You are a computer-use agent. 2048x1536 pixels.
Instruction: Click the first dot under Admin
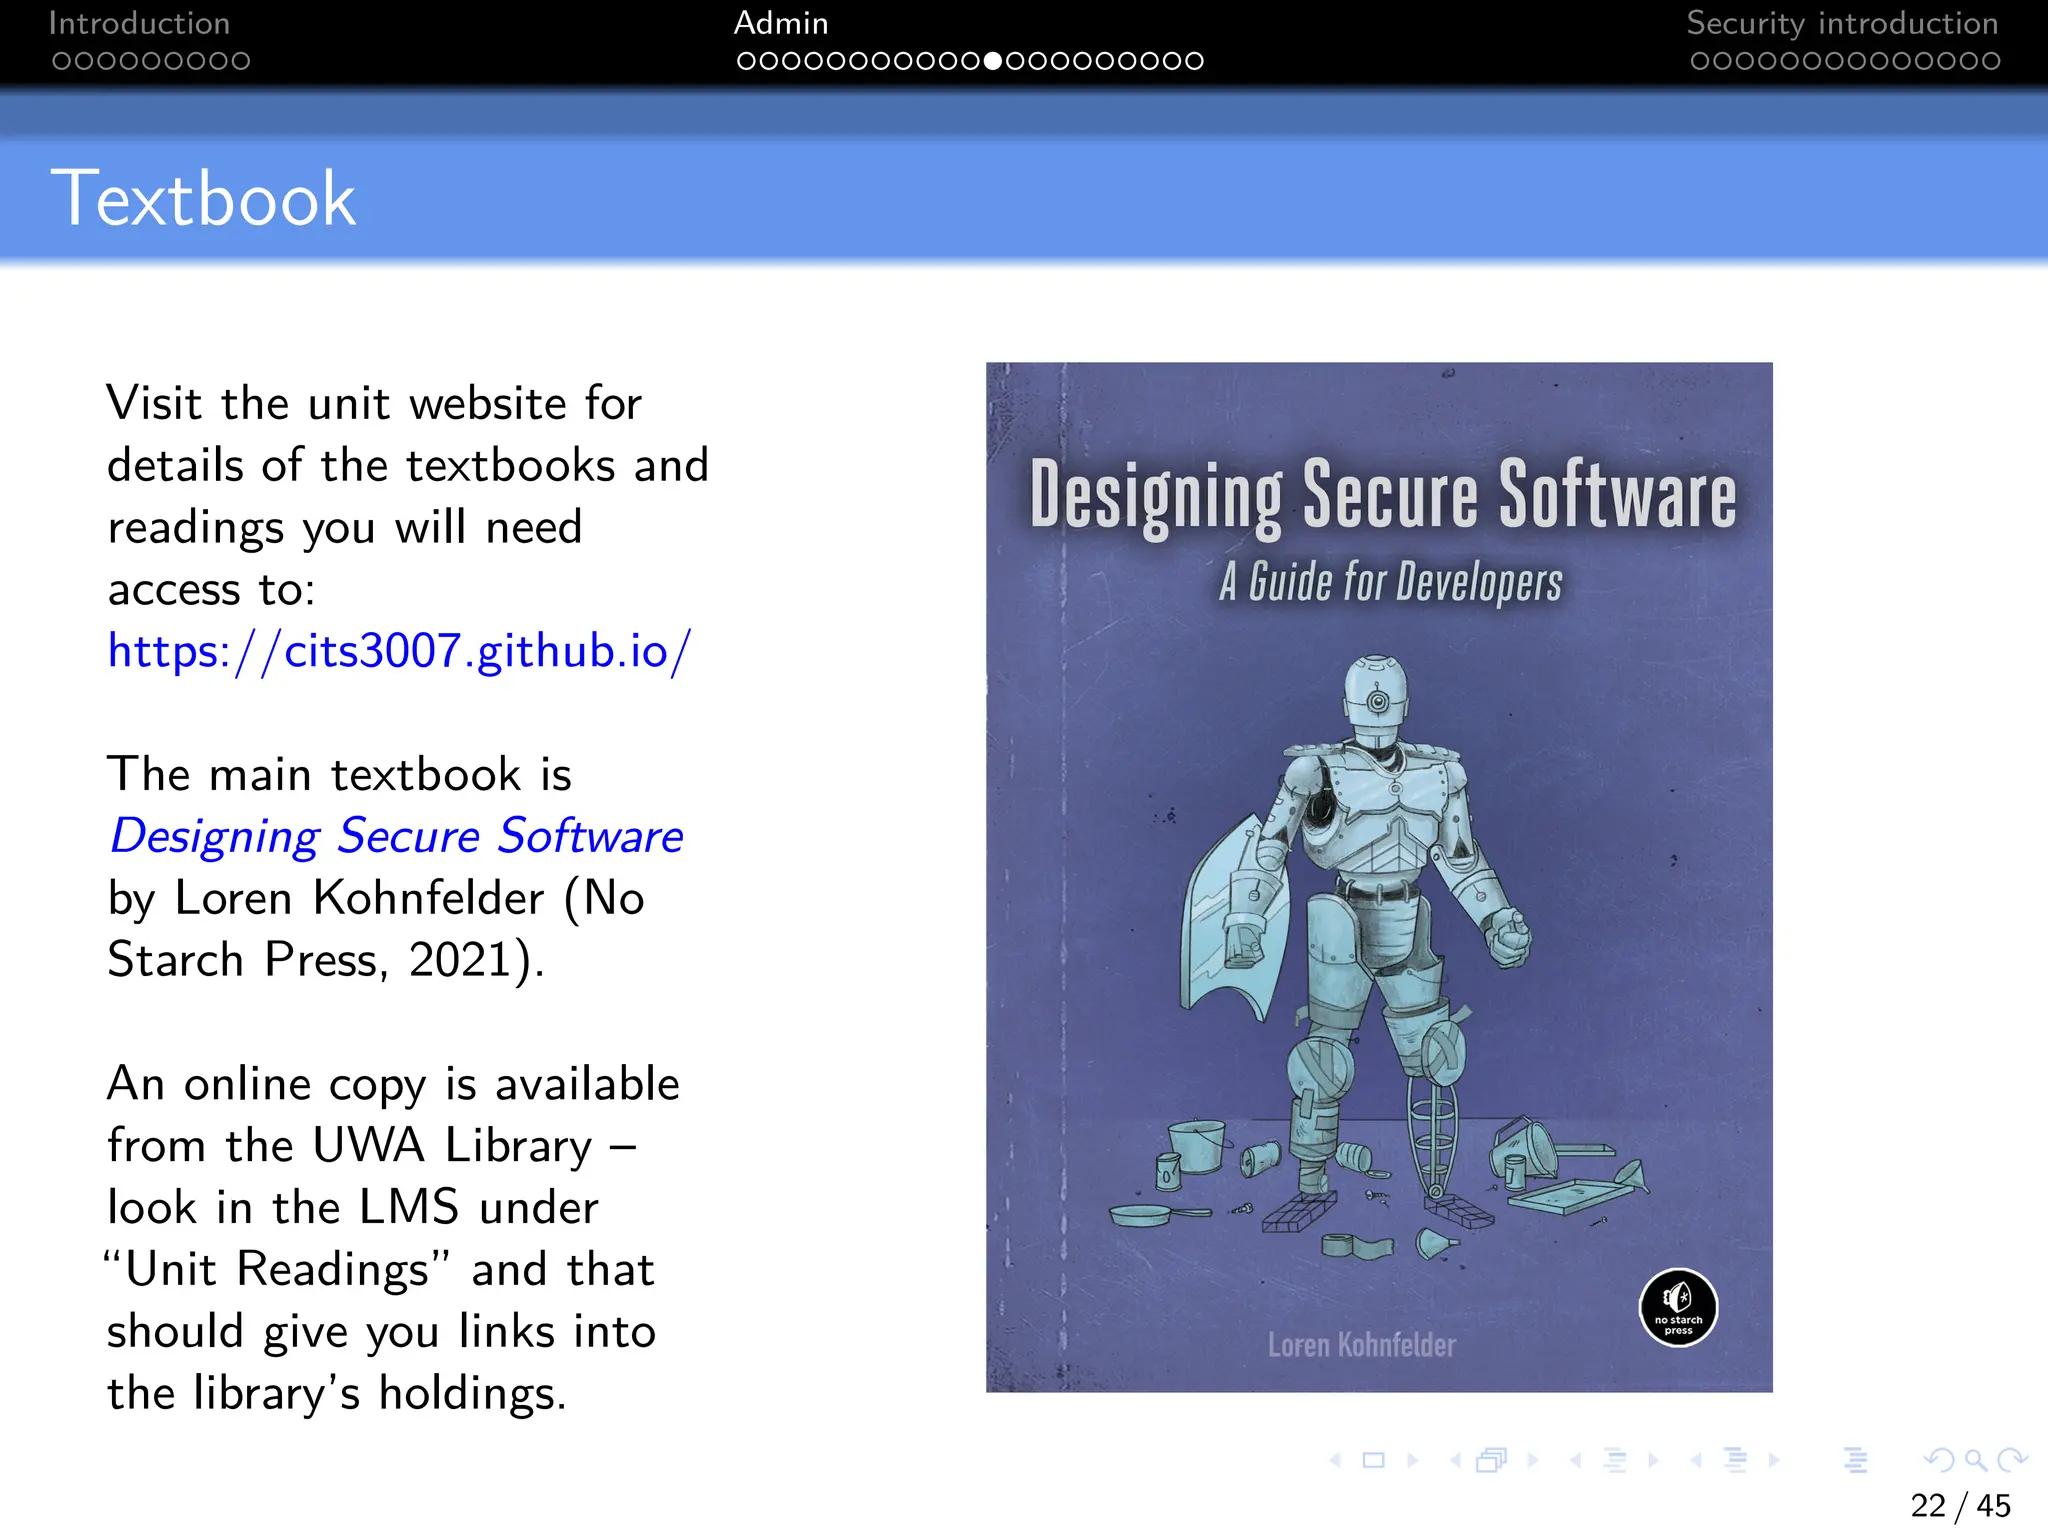pos(746,61)
